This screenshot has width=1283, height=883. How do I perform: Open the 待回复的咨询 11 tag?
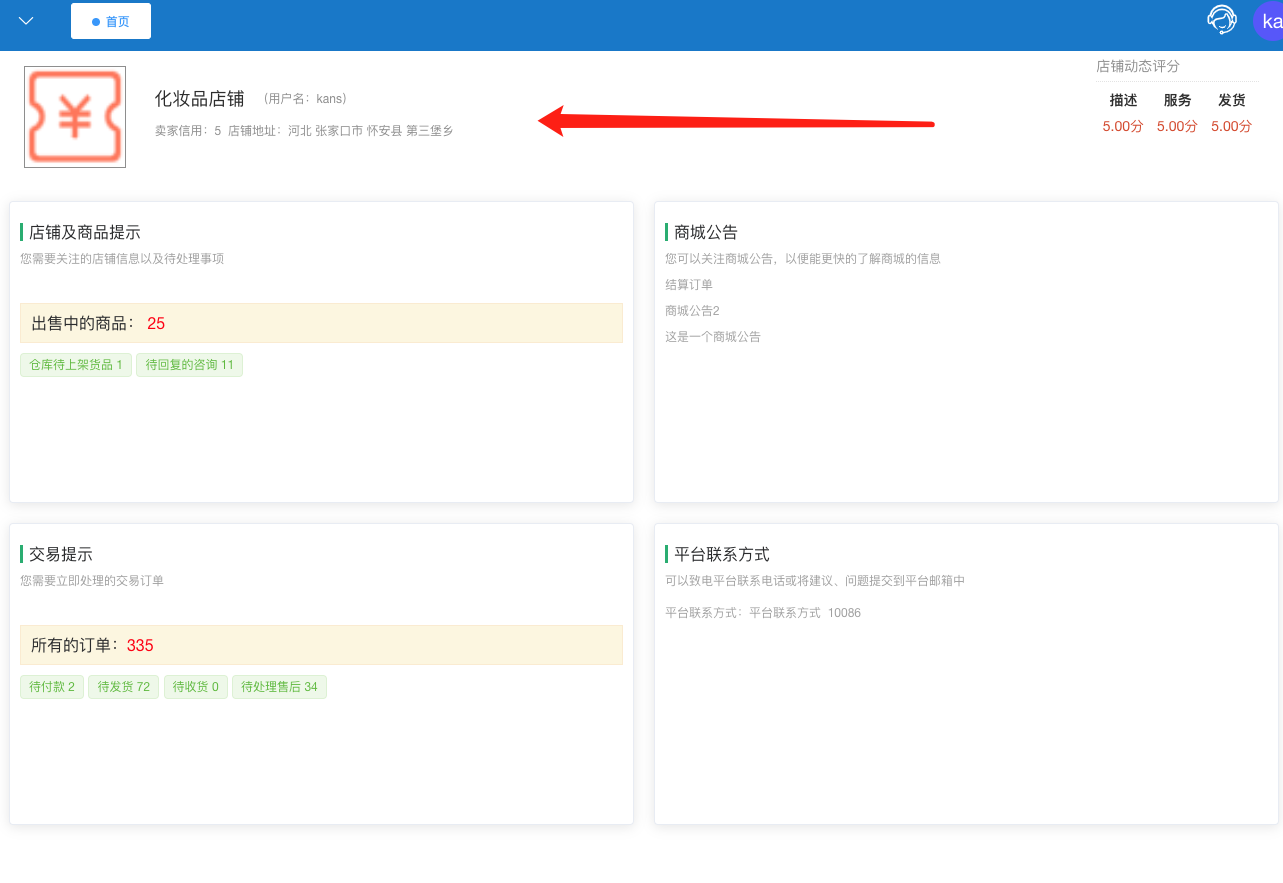[190, 365]
